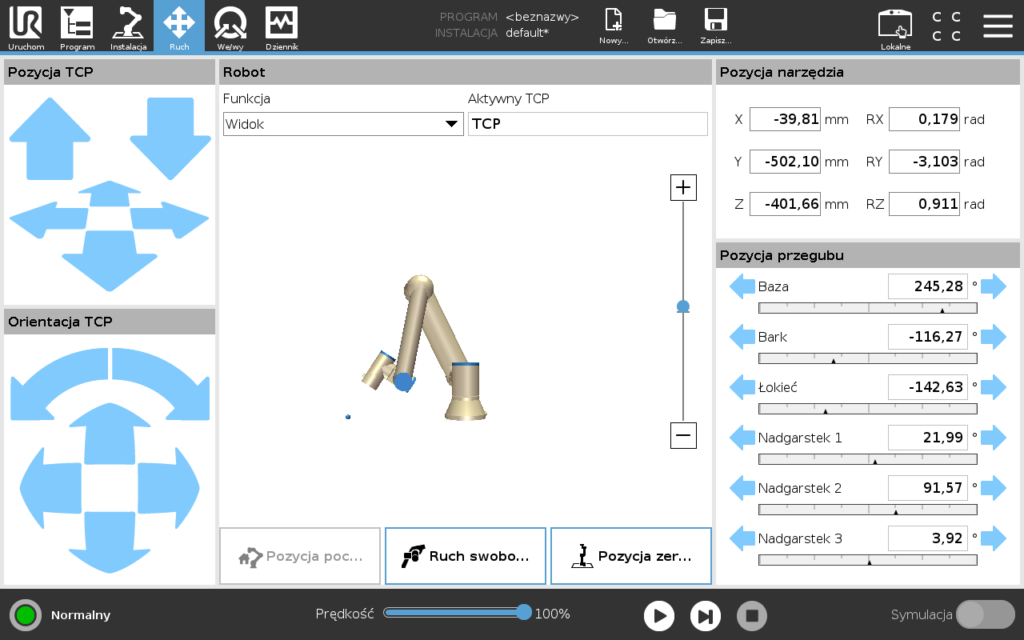This screenshot has width=1024, height=640.
Task: Move TCP forward with large lower down arrow
Action: tap(109, 261)
